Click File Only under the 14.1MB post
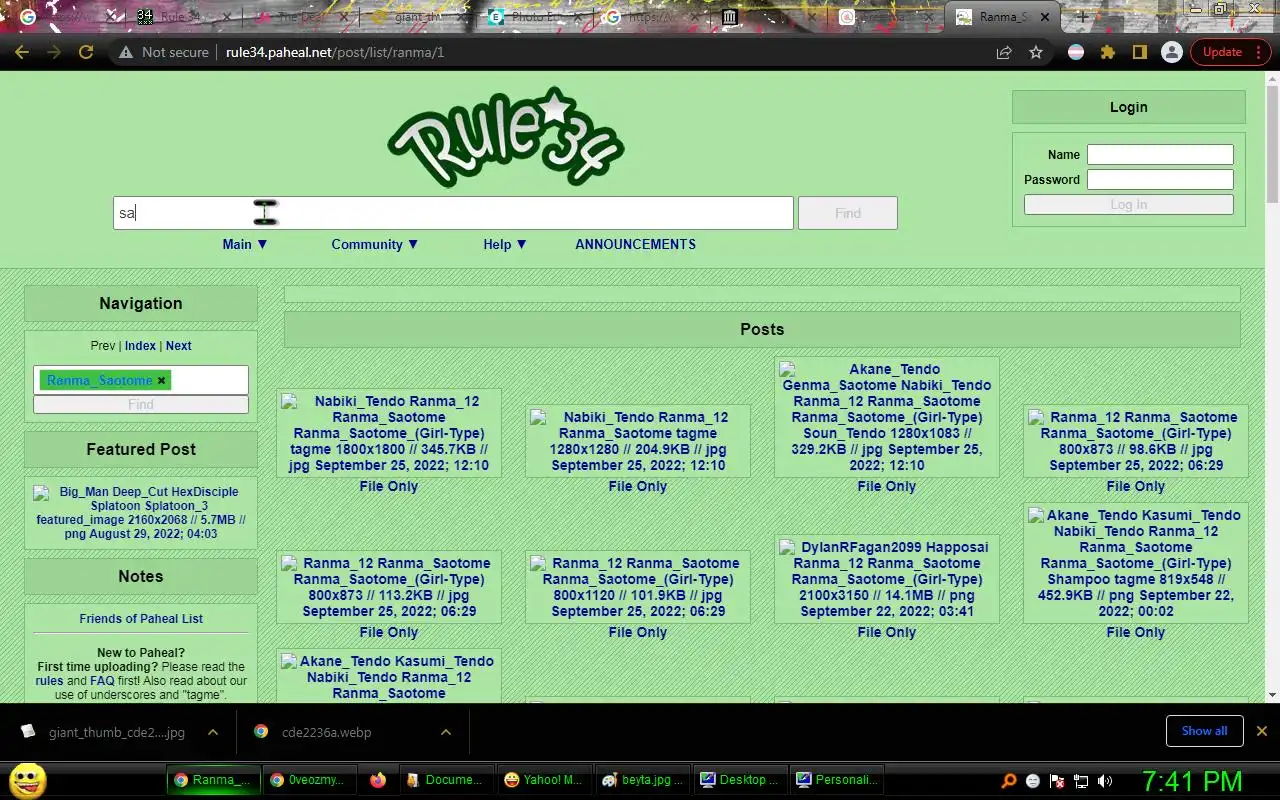This screenshot has height=800, width=1280. [887, 632]
